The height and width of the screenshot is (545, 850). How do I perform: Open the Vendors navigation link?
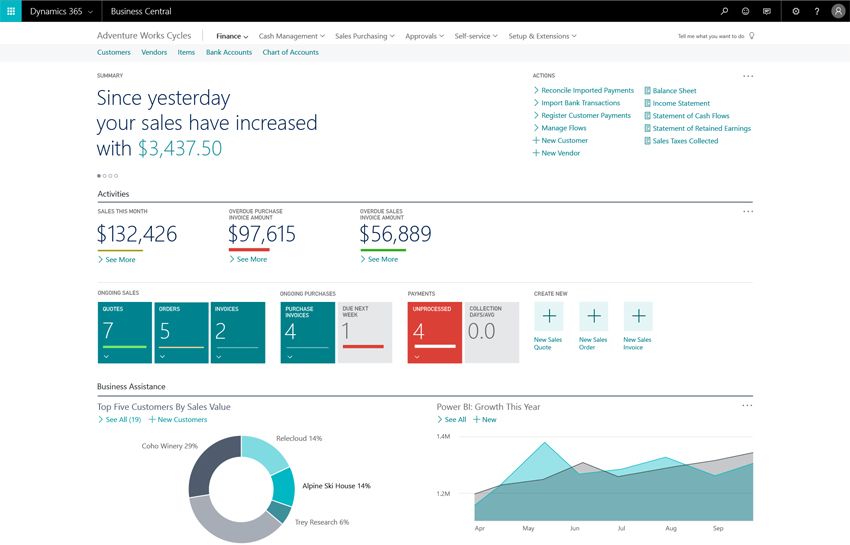(154, 52)
